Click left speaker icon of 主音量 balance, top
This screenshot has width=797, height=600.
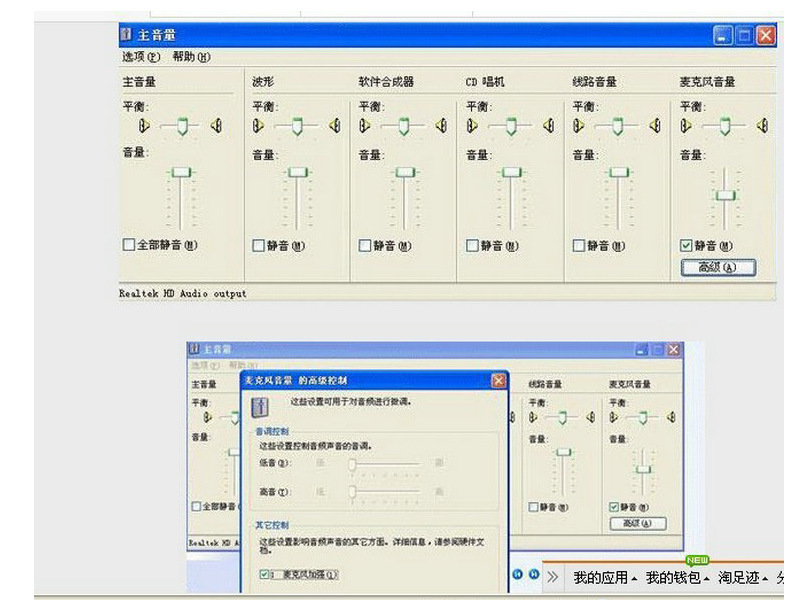click(x=144, y=125)
